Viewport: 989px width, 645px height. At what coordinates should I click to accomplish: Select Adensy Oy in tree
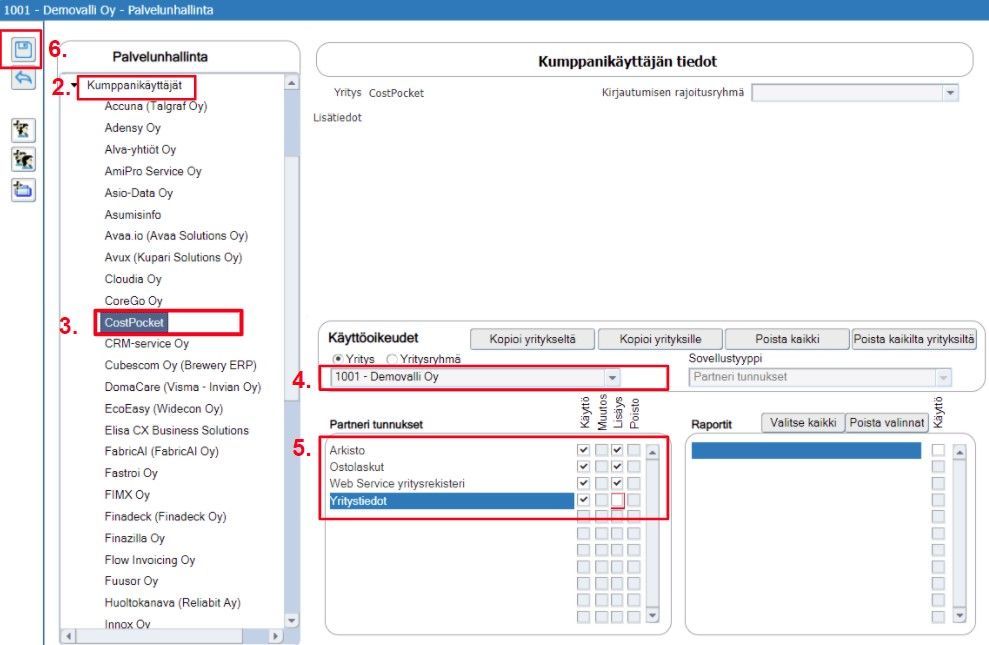pyautogui.click(x=132, y=127)
